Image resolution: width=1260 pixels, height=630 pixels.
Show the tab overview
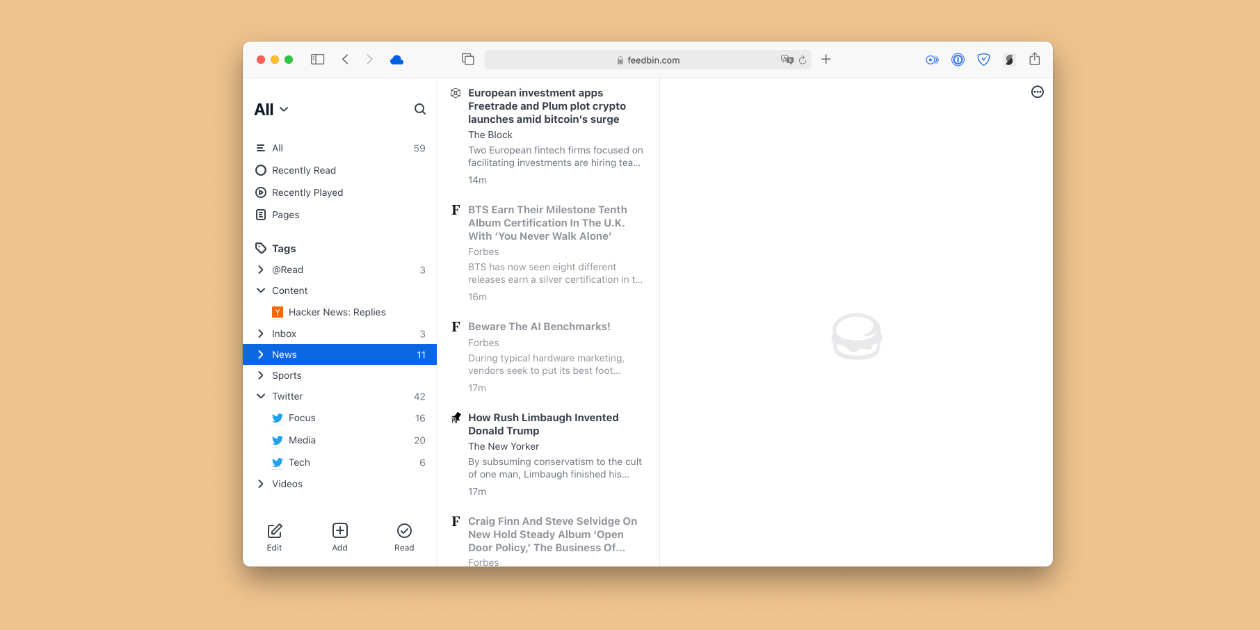(468, 60)
